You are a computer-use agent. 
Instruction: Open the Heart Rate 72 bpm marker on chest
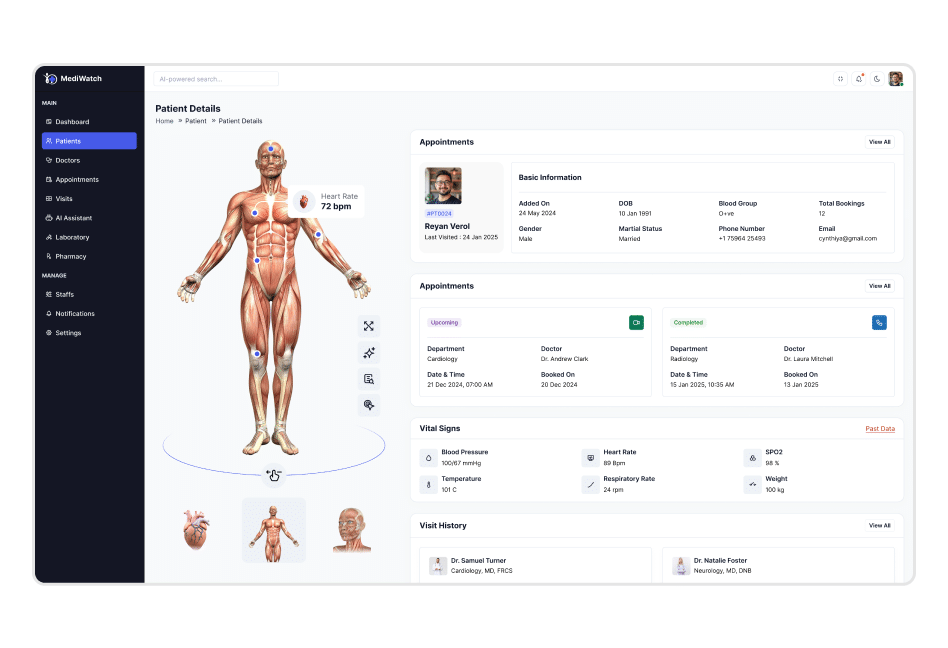(330, 201)
